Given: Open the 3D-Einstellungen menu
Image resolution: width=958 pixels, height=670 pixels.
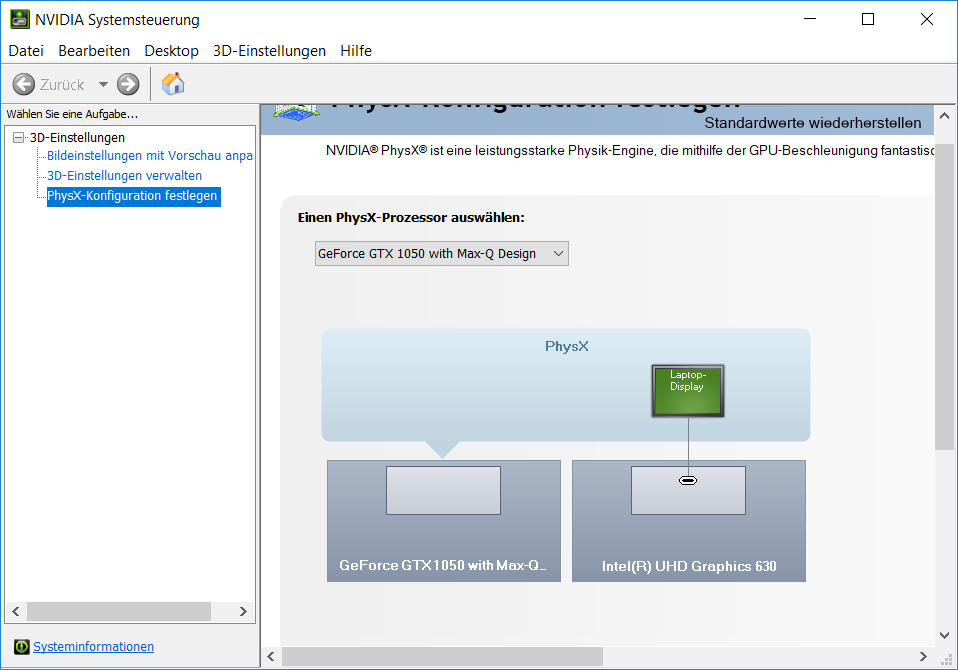Looking at the screenshot, I should click(x=269, y=51).
